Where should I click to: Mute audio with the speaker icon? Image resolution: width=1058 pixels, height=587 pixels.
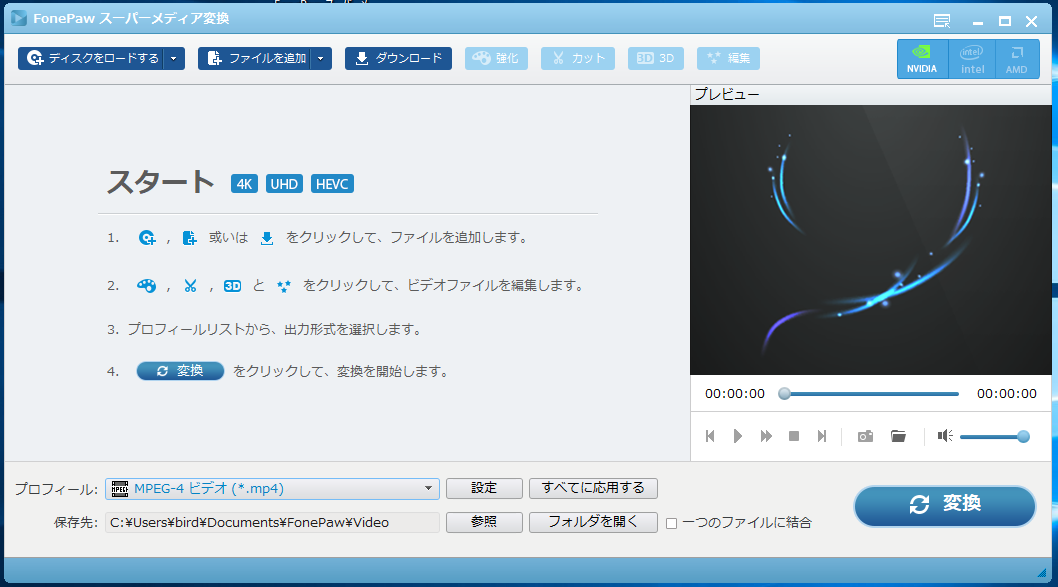(x=945, y=436)
